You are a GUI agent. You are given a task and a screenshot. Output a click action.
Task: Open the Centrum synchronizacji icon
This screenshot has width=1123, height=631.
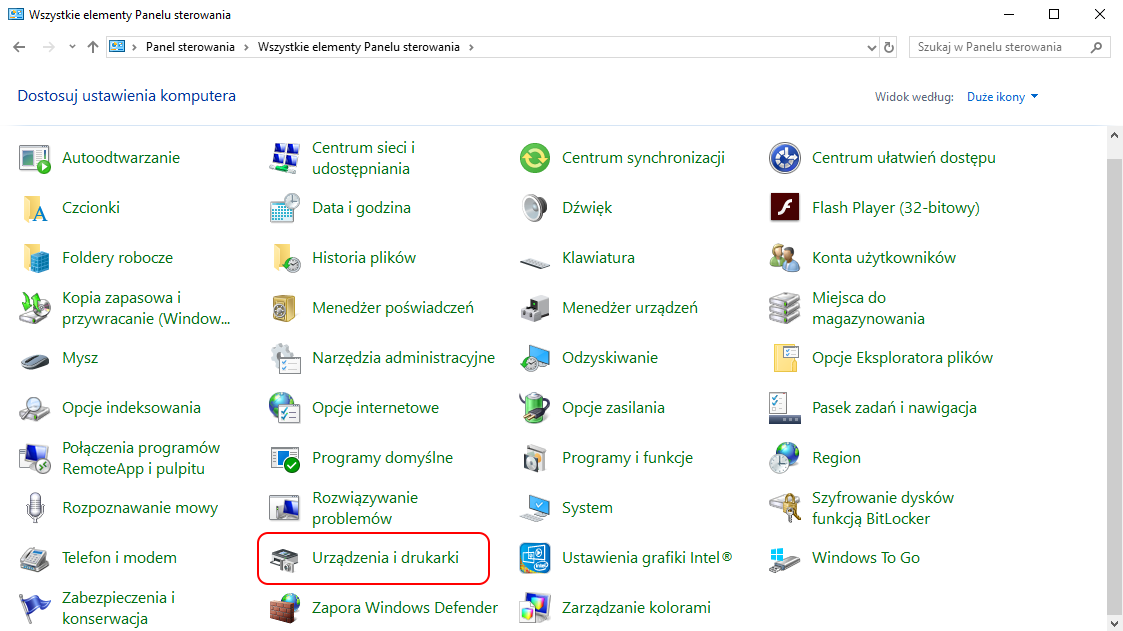tap(535, 158)
